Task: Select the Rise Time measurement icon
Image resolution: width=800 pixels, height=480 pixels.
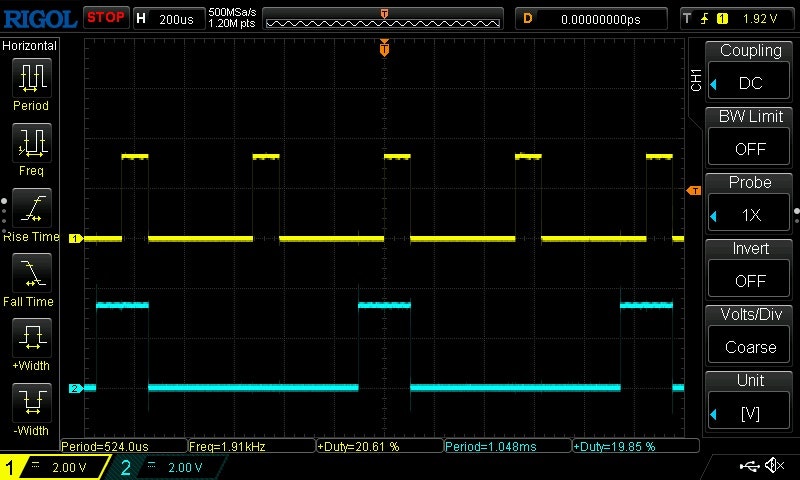Action: point(32,208)
